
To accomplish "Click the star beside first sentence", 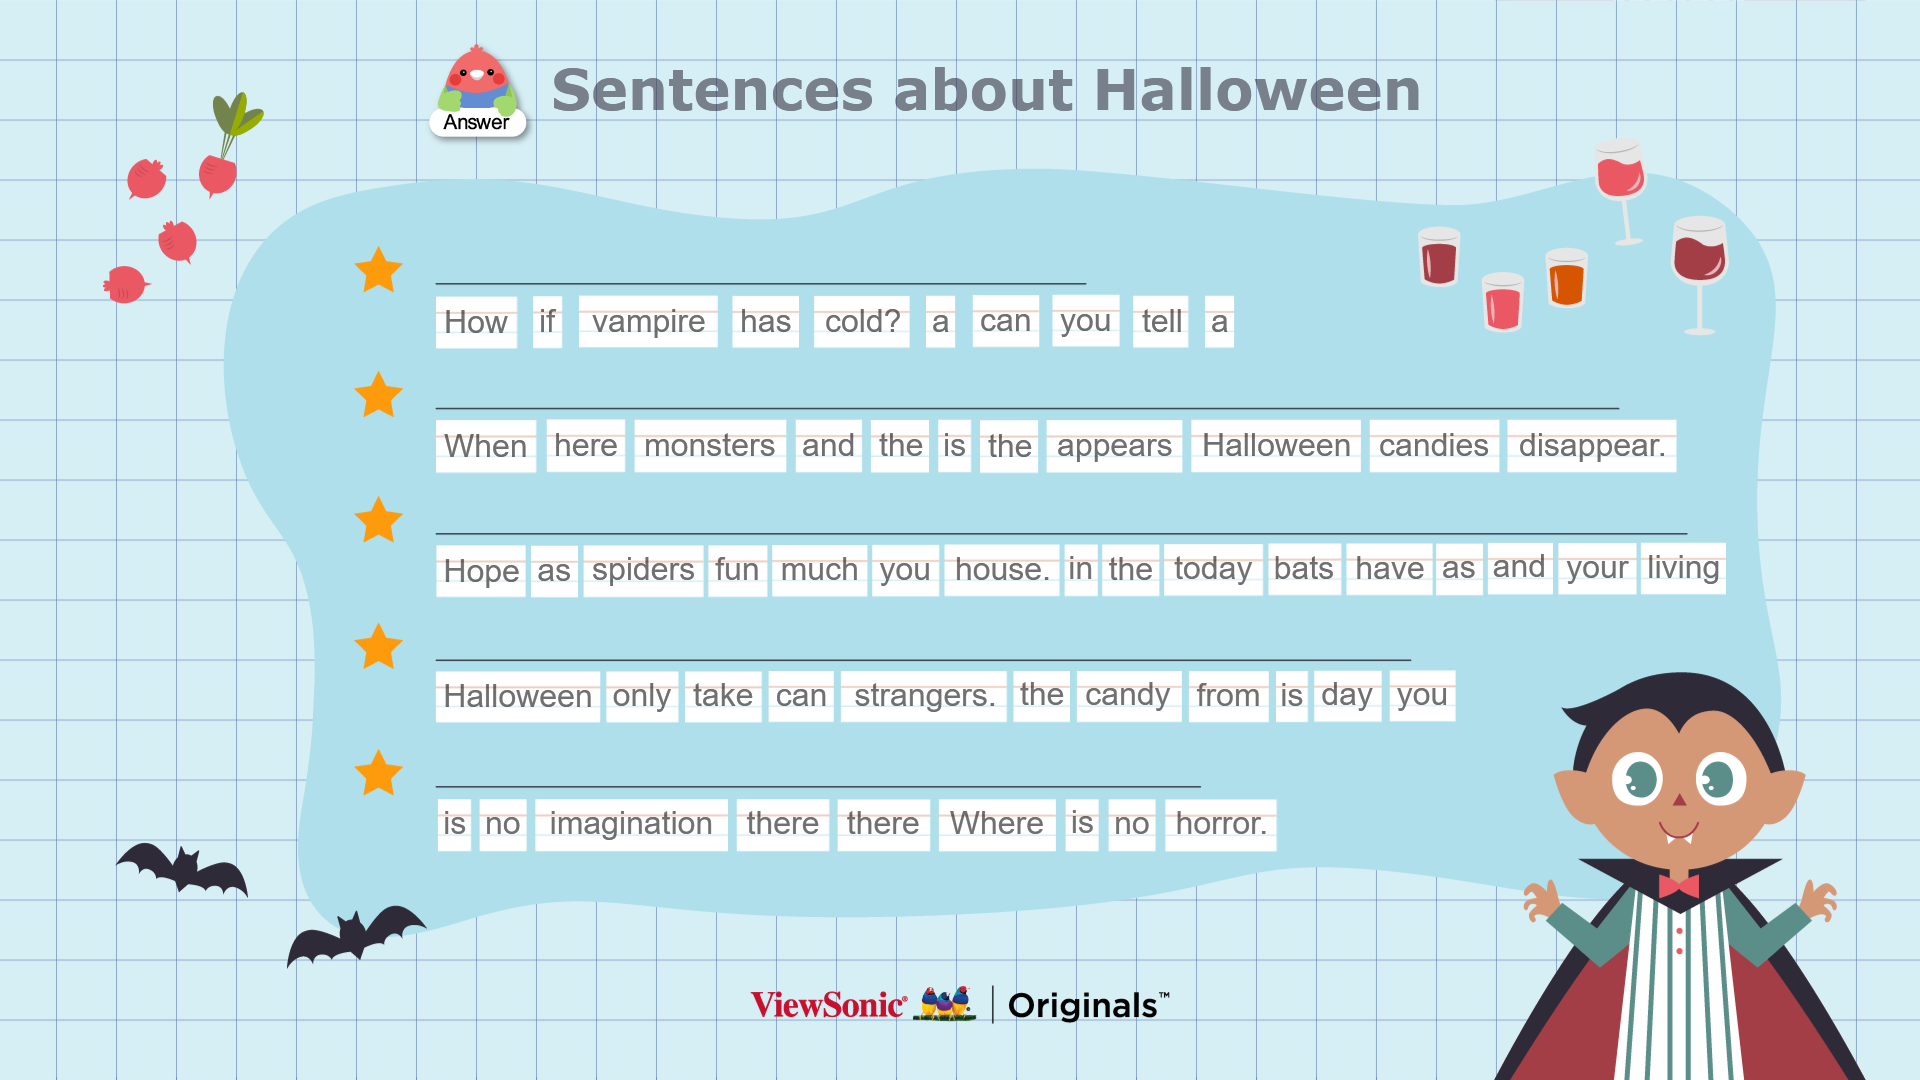I will (x=378, y=270).
